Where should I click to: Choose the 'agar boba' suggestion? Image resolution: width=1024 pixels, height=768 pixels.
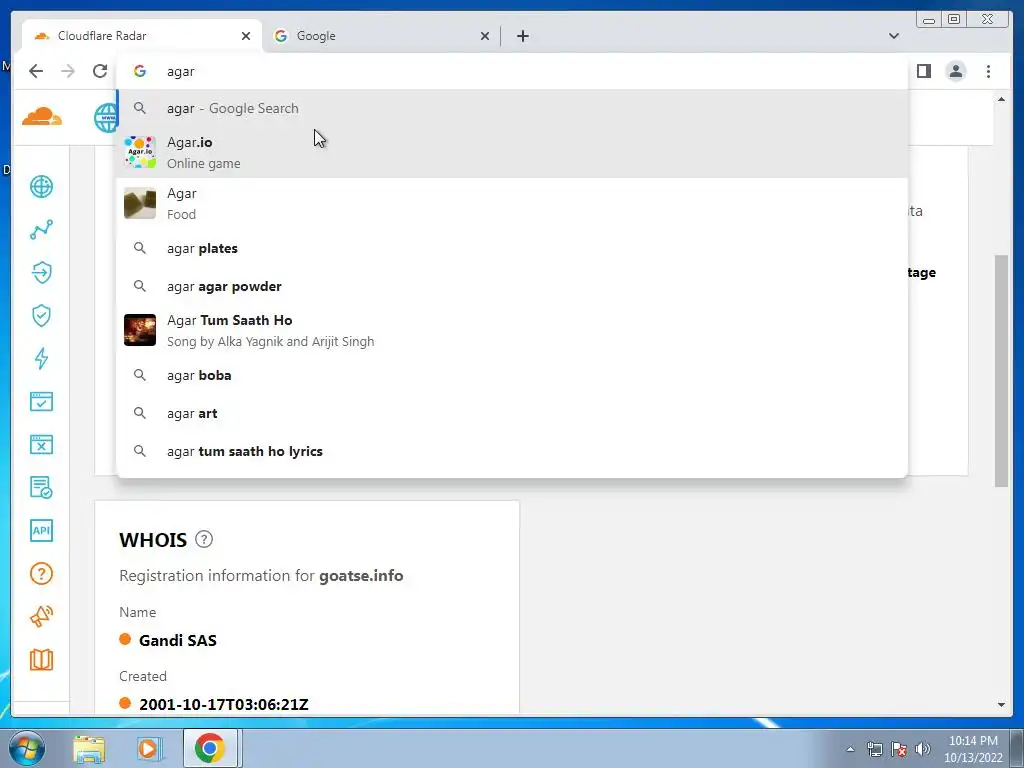point(512,376)
